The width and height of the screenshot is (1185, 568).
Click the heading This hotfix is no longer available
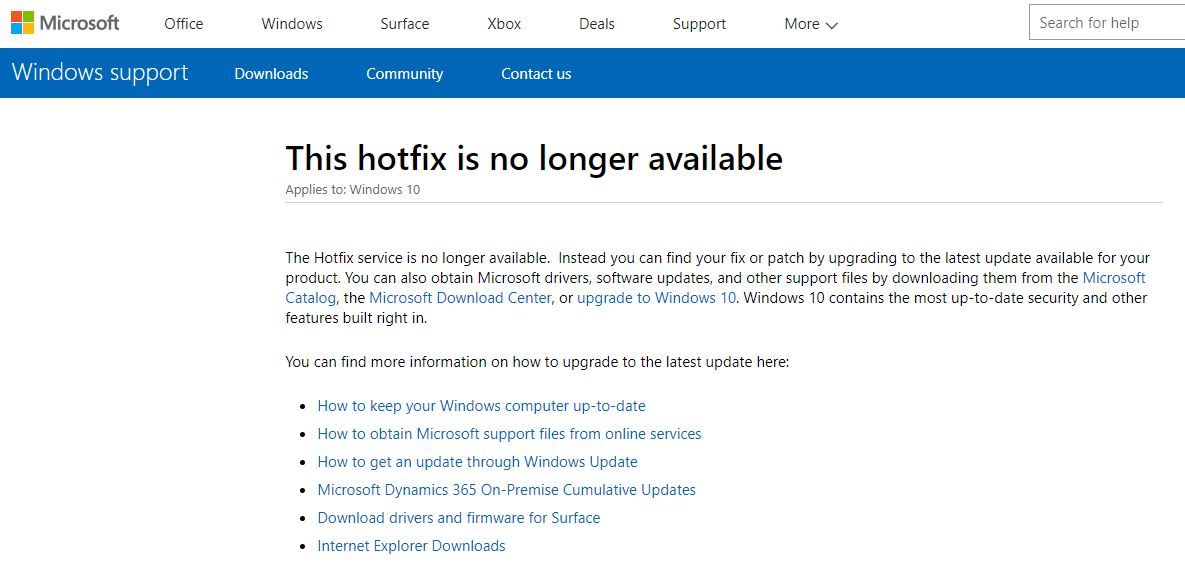[x=534, y=158]
